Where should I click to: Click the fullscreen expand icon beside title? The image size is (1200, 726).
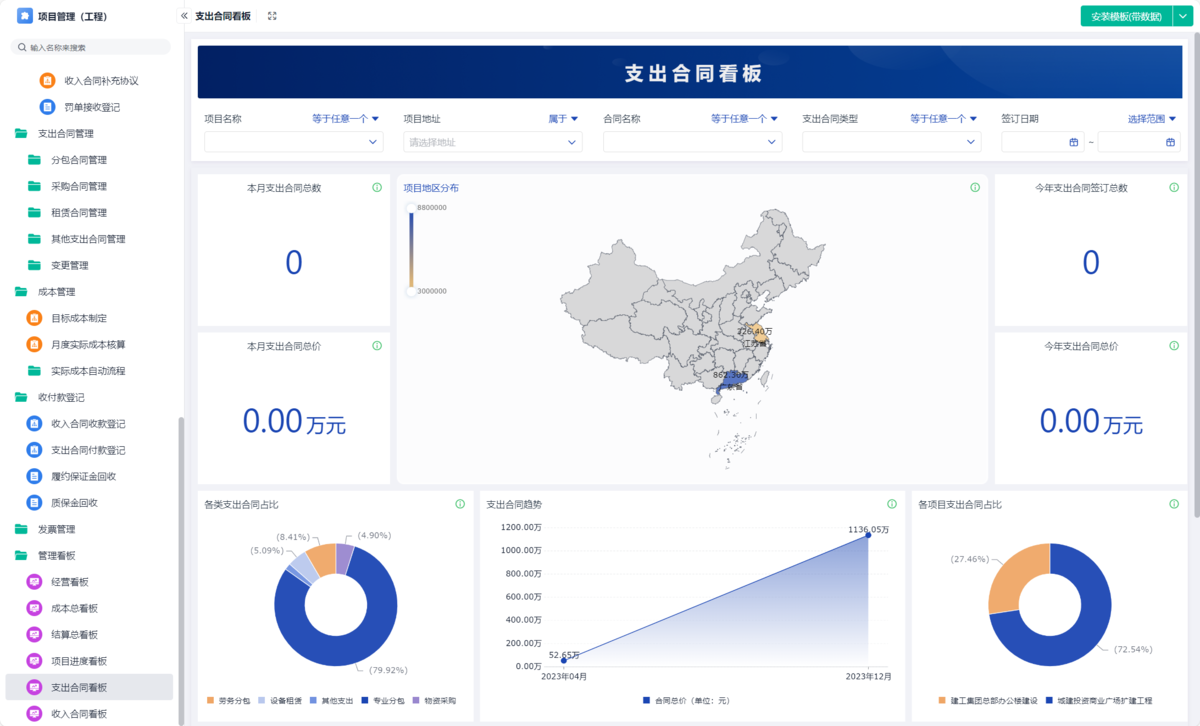click(x=272, y=16)
